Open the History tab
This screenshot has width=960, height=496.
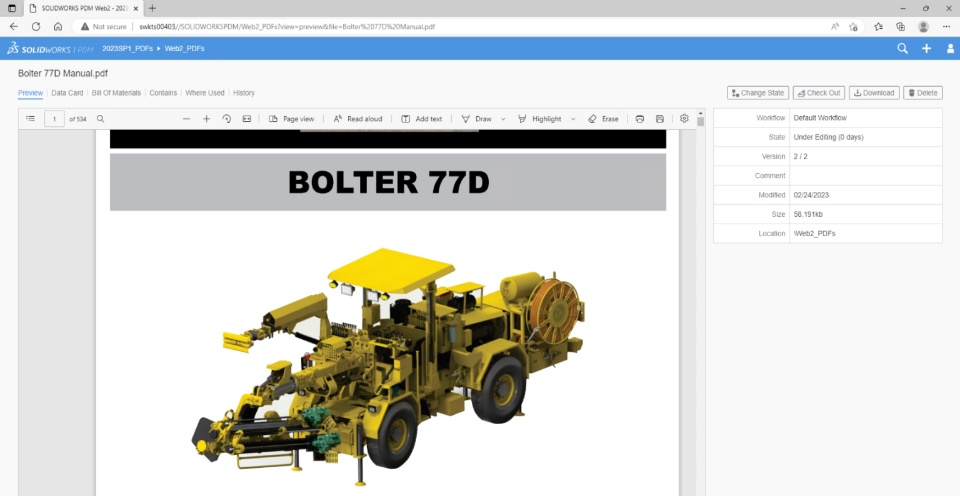[244, 93]
